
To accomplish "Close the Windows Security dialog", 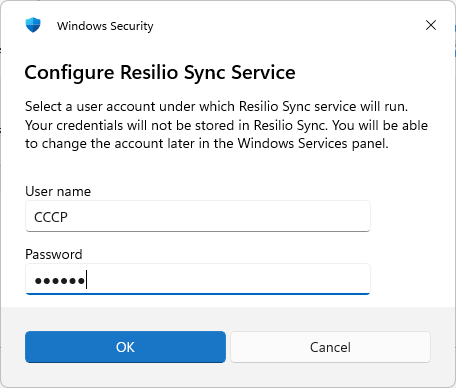I will click(431, 25).
